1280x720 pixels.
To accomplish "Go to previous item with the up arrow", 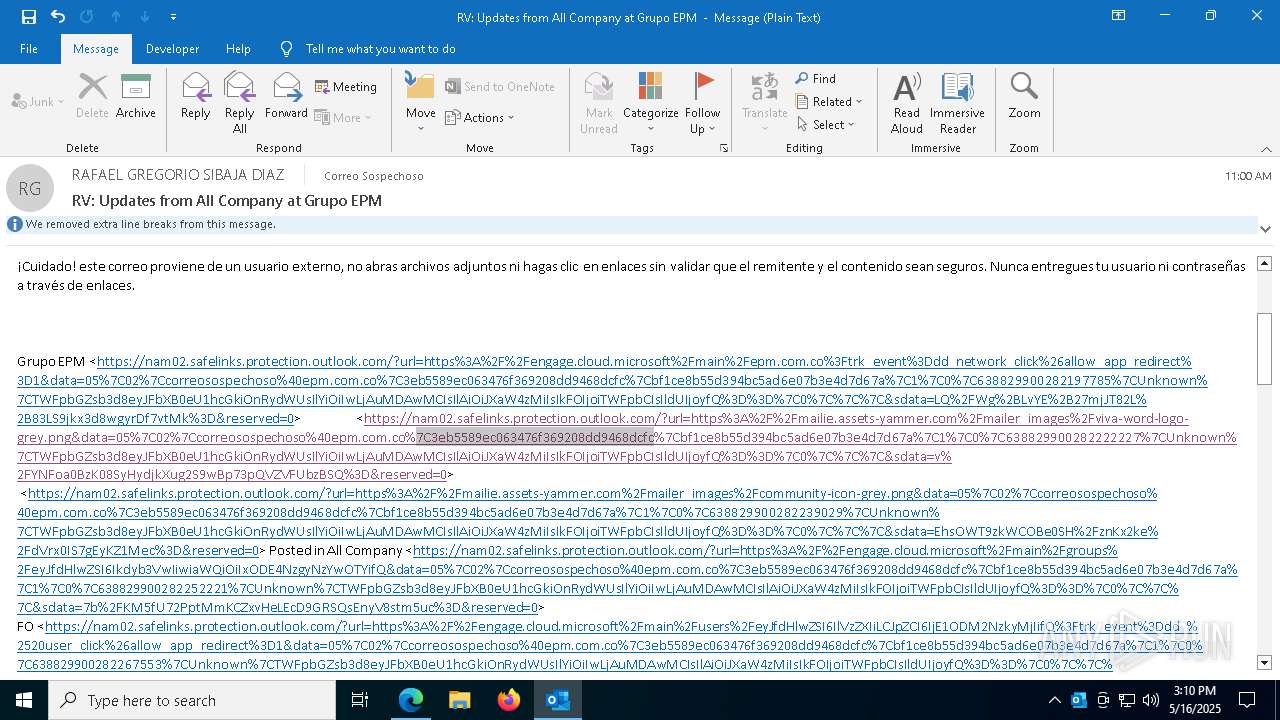I will pos(116,16).
